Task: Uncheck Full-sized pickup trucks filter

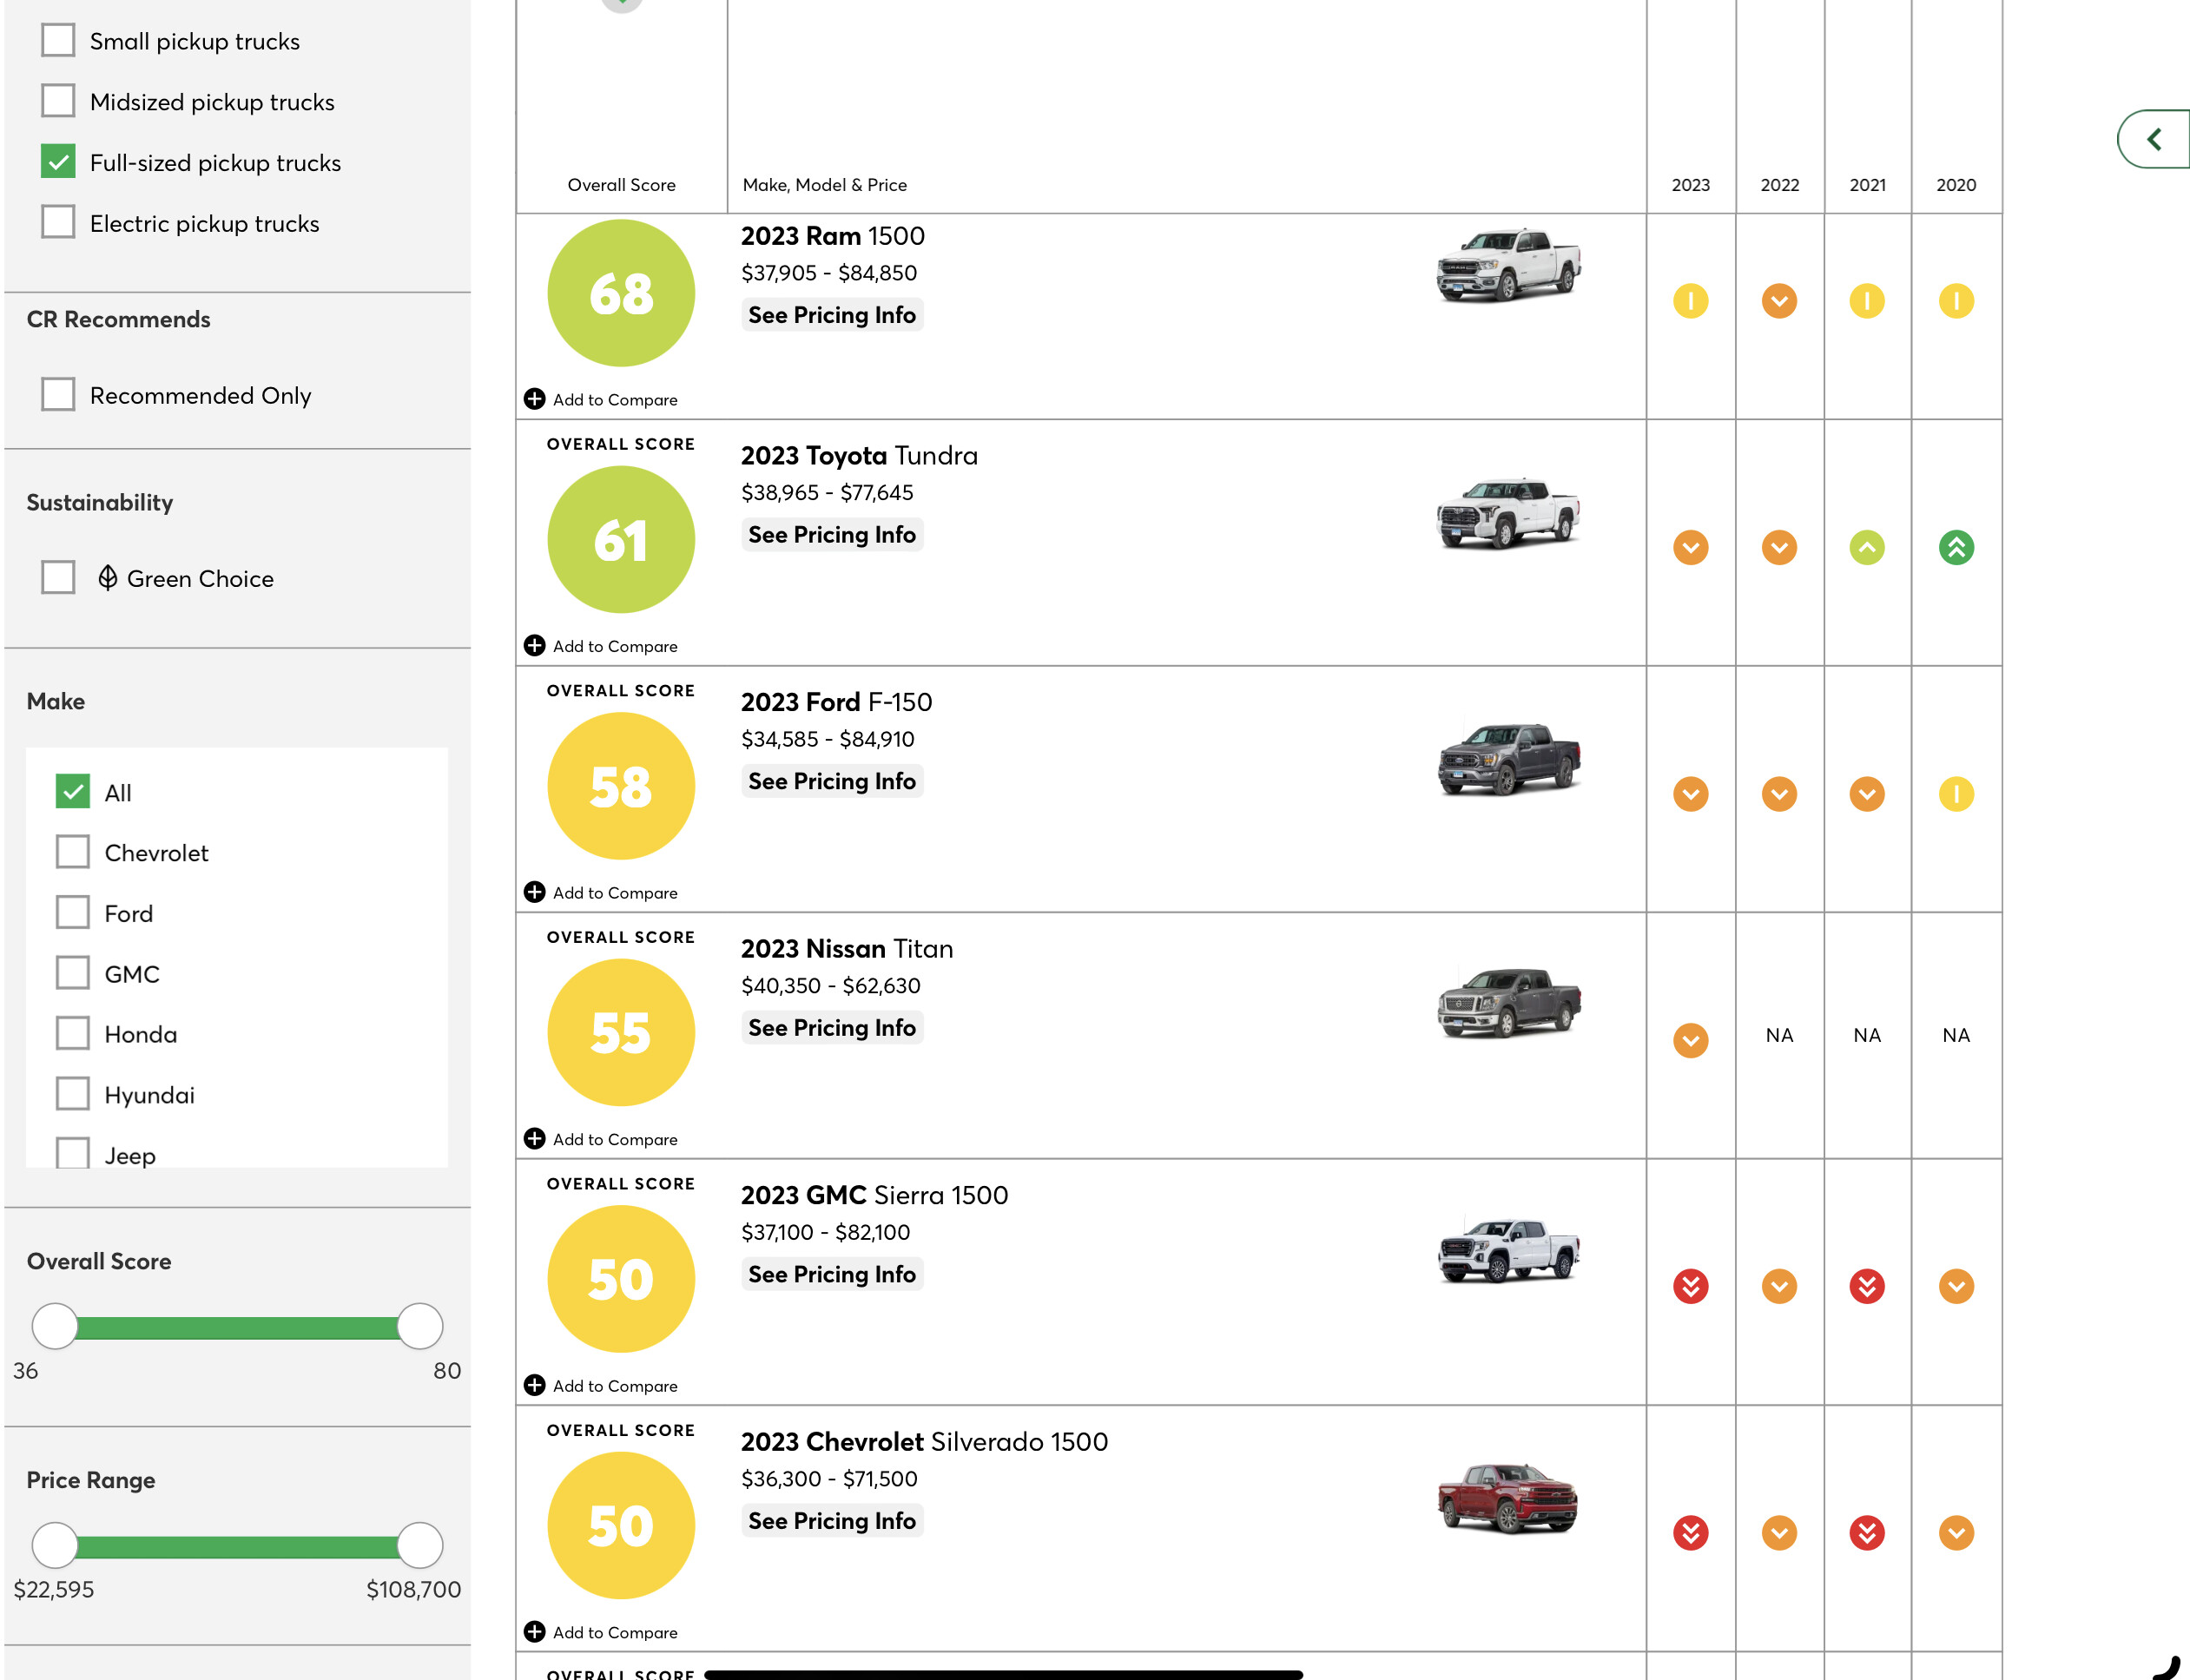Action: (58, 162)
